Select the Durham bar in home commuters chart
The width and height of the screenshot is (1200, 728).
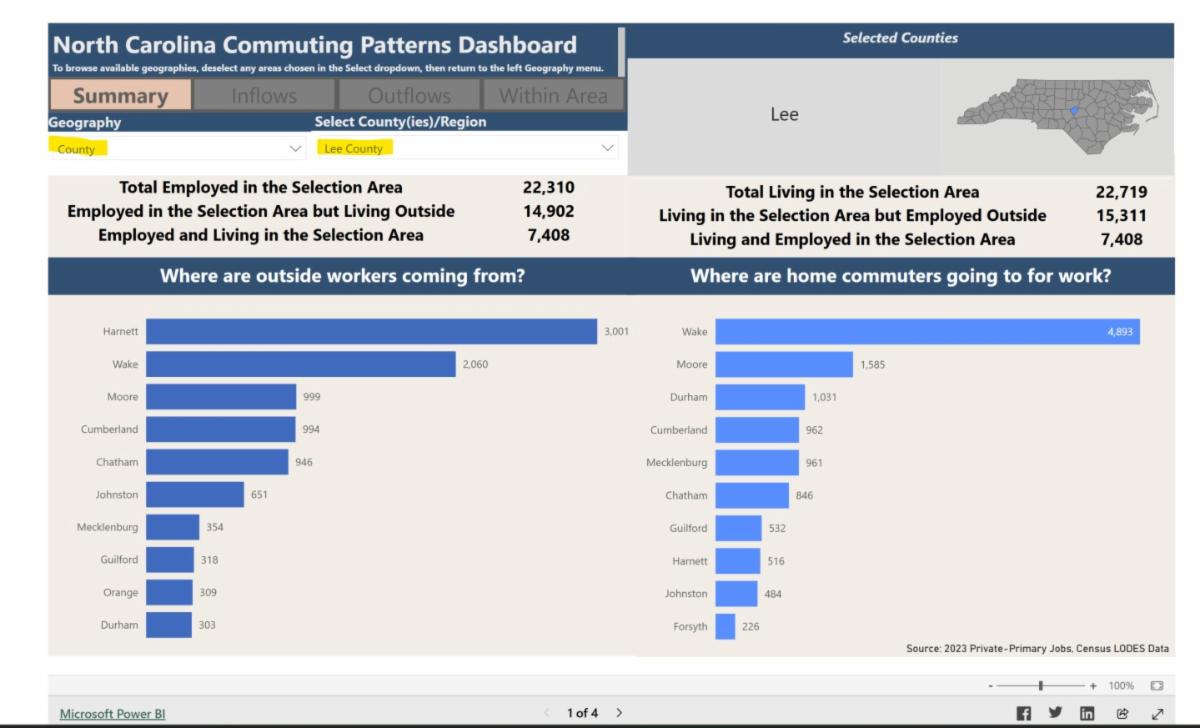pos(760,397)
